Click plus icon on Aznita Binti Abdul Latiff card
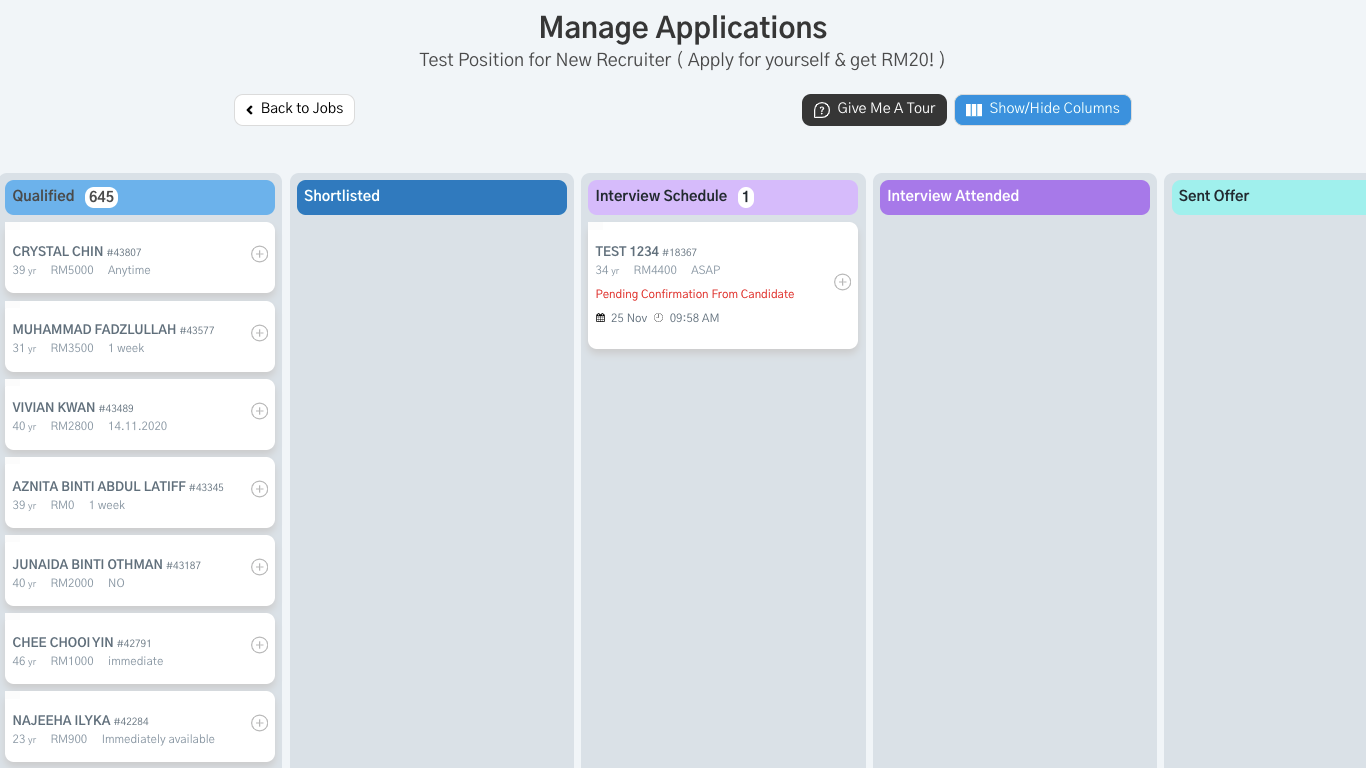This screenshot has width=1366, height=768. click(259, 489)
